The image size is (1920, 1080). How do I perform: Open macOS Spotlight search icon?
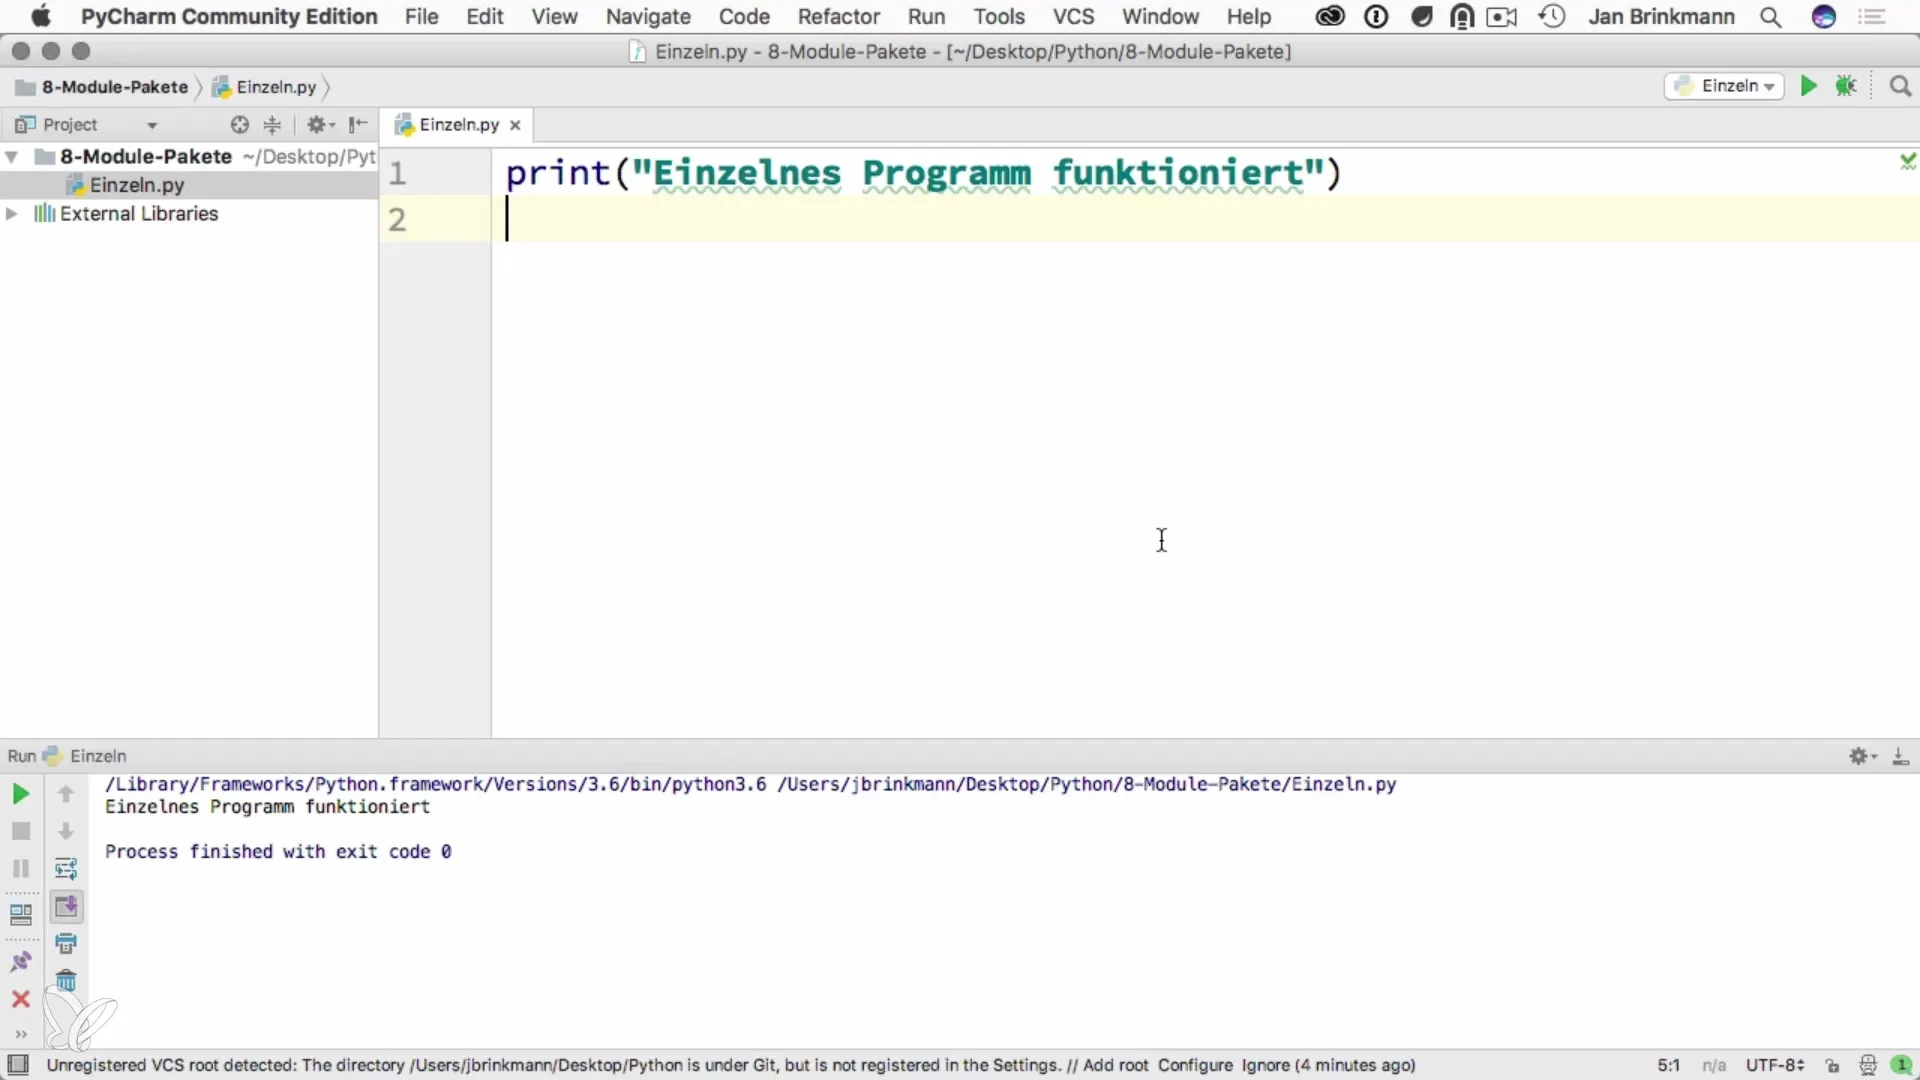pyautogui.click(x=1770, y=17)
